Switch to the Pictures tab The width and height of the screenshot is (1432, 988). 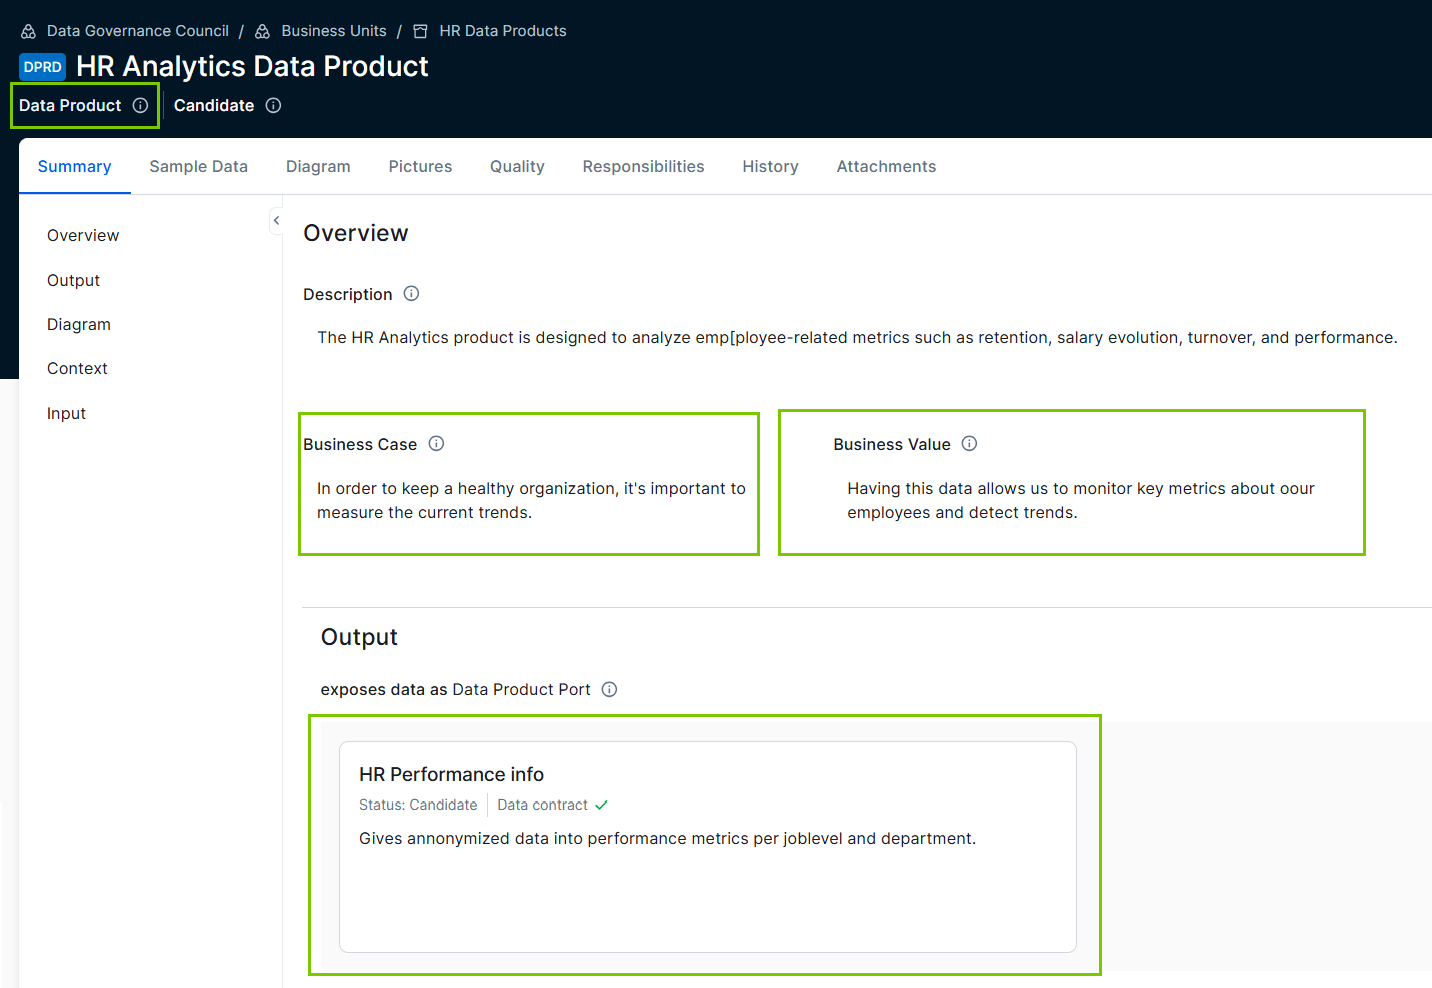click(420, 166)
